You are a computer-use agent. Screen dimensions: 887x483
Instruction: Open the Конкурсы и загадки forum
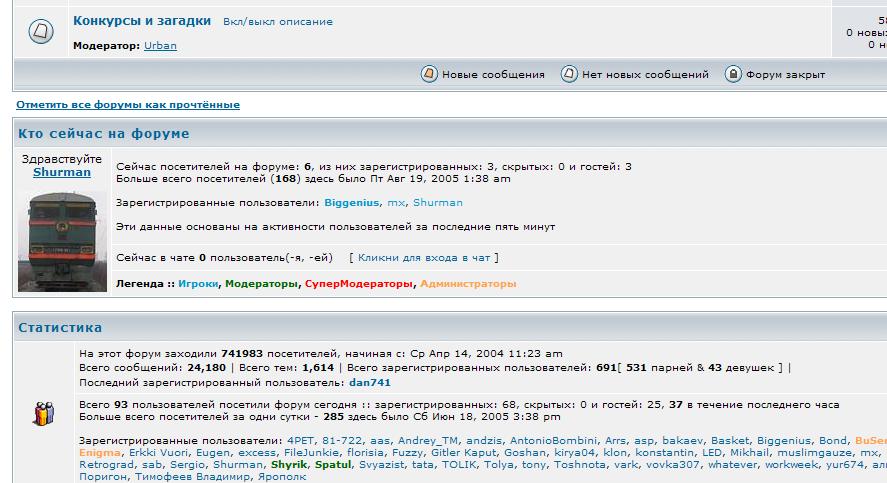pos(142,20)
